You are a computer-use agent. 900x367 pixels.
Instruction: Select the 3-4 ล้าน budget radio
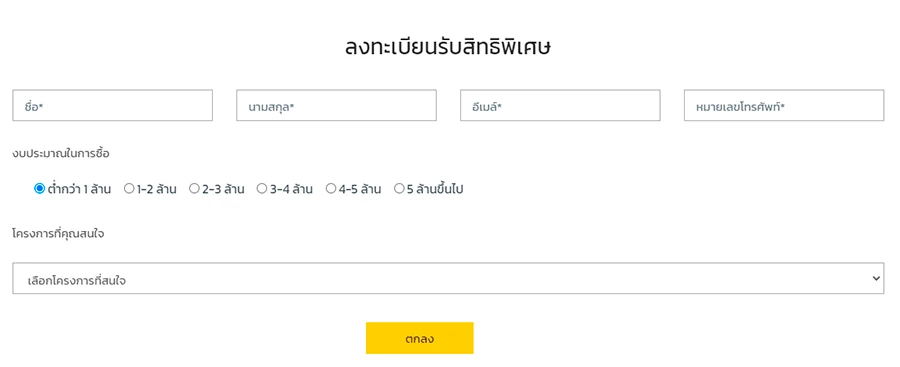(x=262, y=188)
